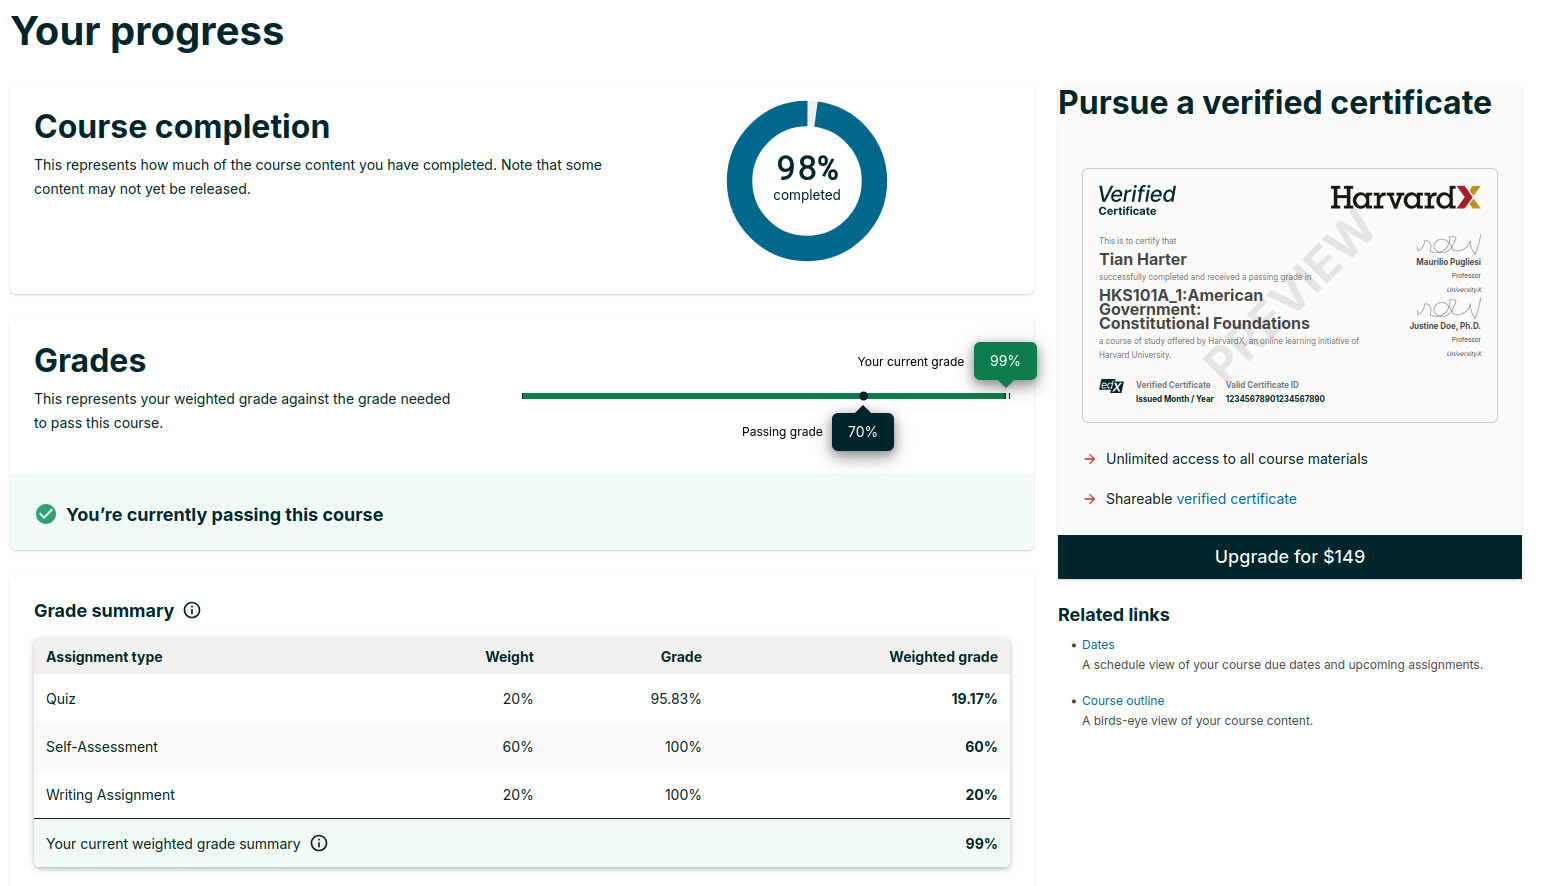Click the certificate preview image
This screenshot has height=886, width=1561.
[x=1290, y=295]
